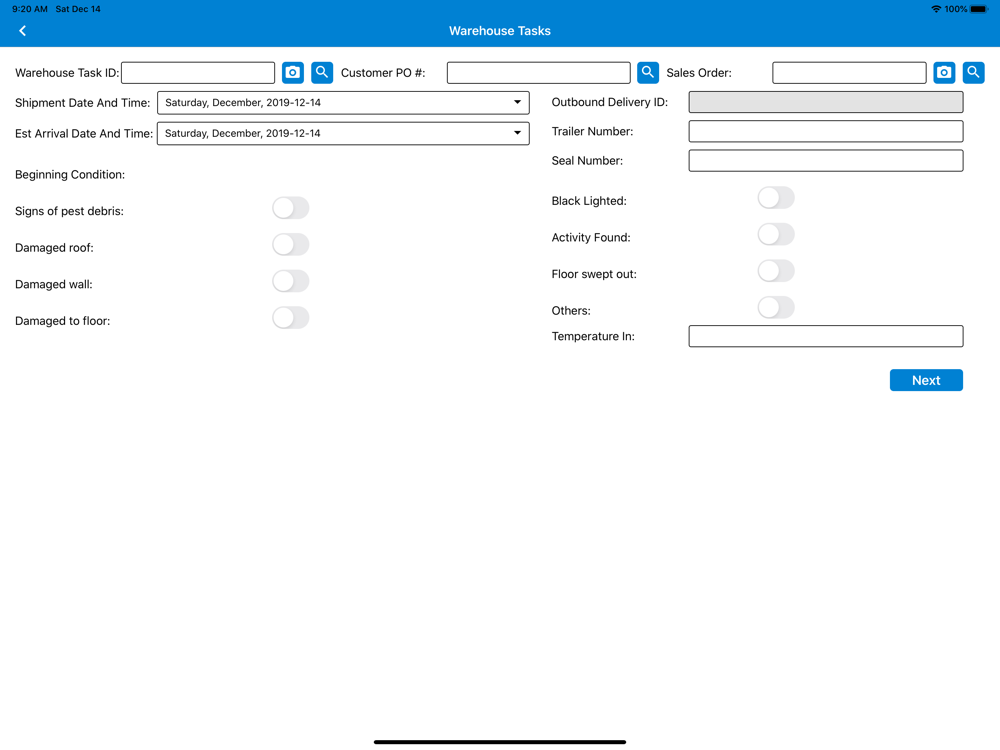
Task: Turn on Damaged wall toggle
Action: (x=290, y=281)
